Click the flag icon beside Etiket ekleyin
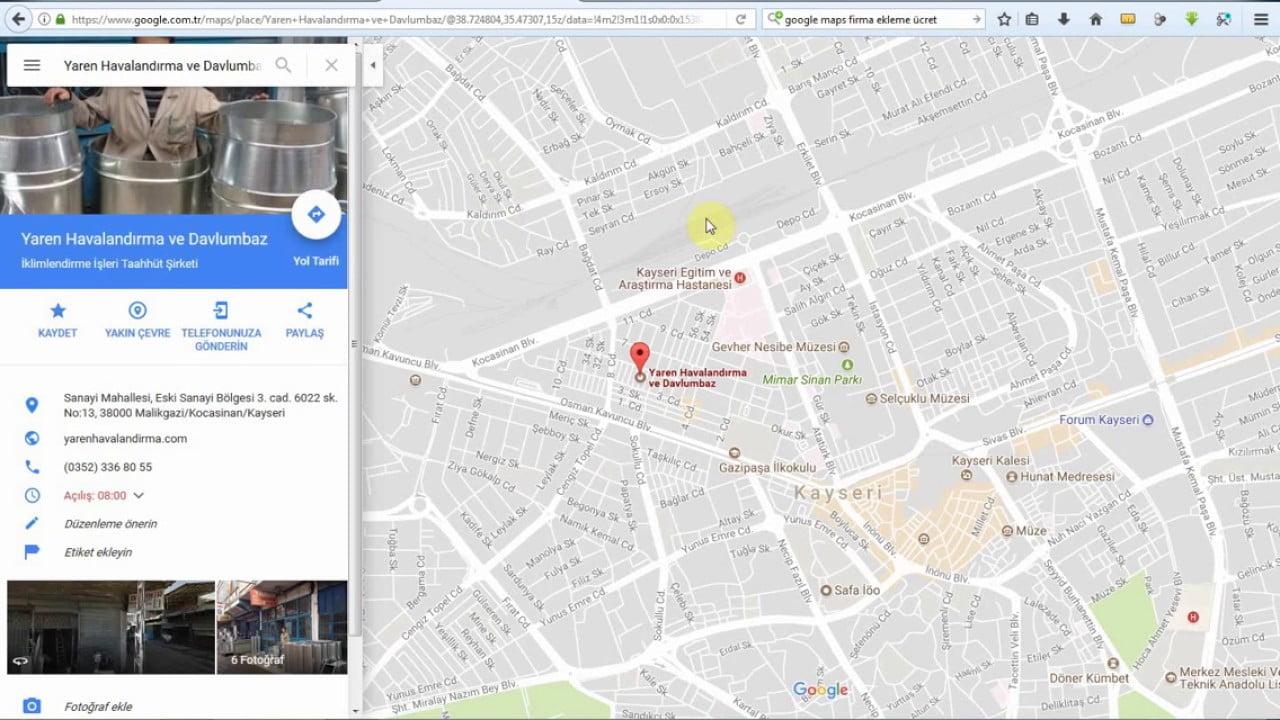1280x720 pixels. tap(32, 551)
